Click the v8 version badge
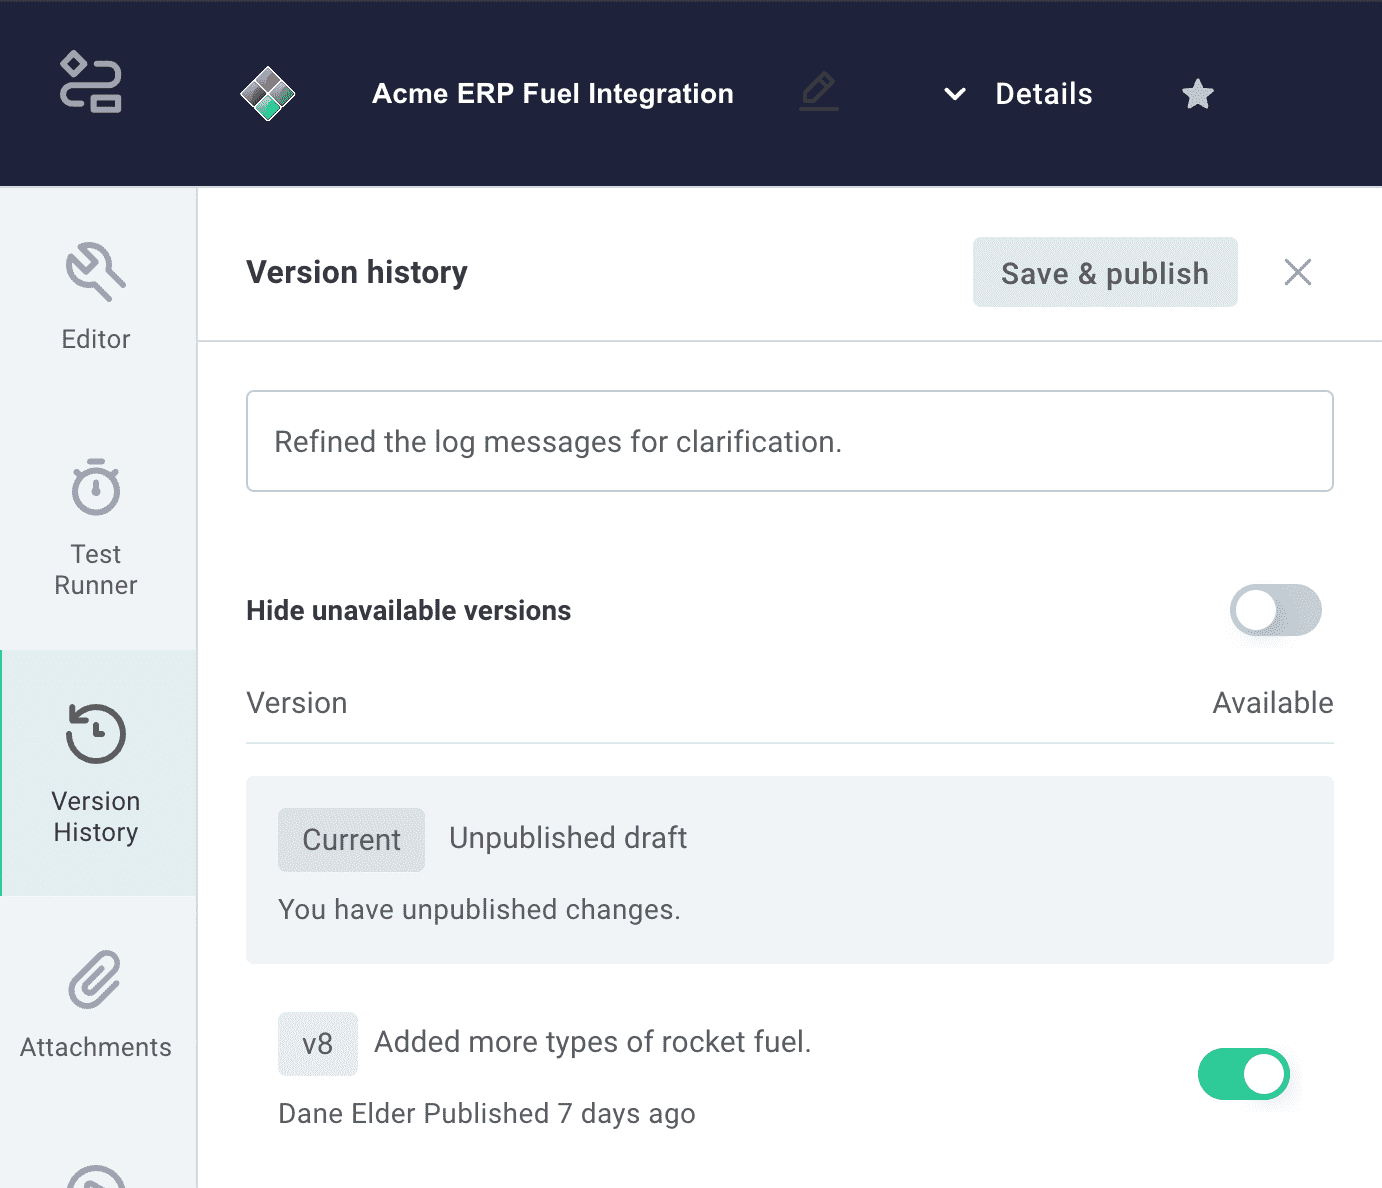This screenshot has width=1382, height=1188. (318, 1044)
